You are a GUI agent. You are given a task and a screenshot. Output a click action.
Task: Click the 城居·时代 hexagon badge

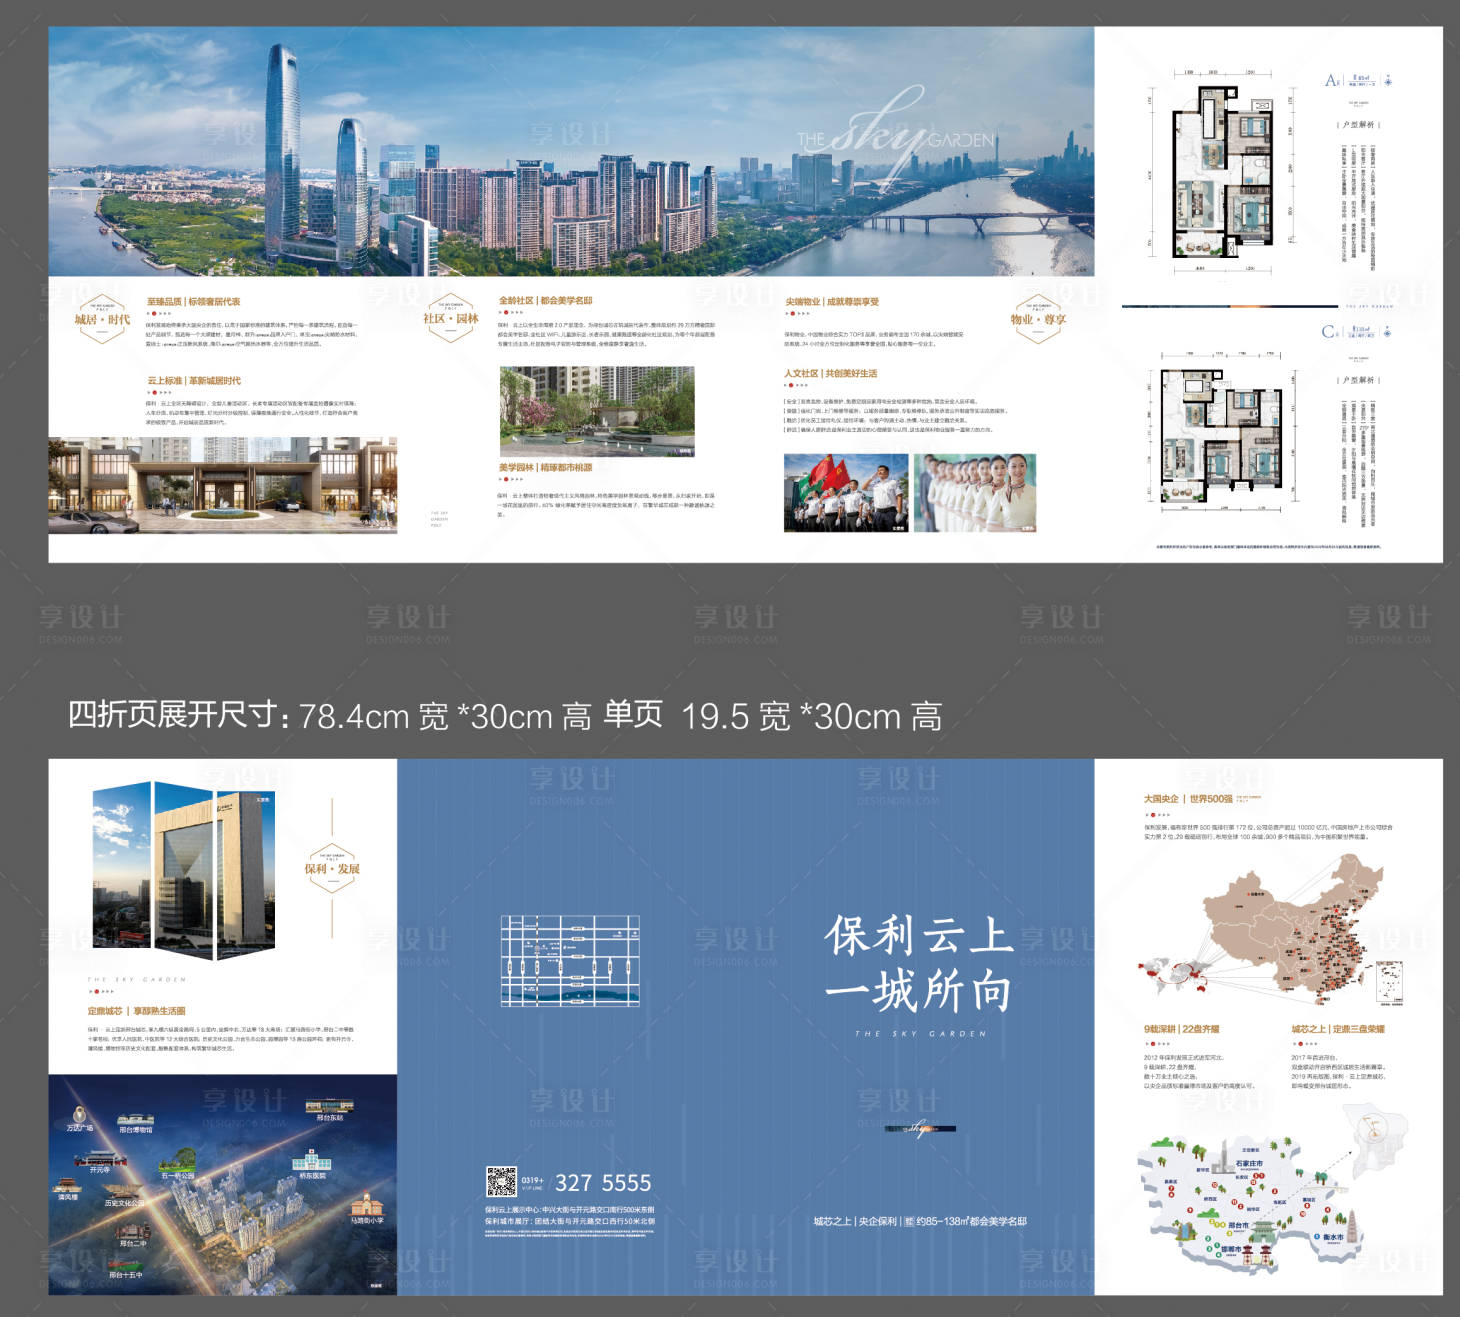click(102, 318)
